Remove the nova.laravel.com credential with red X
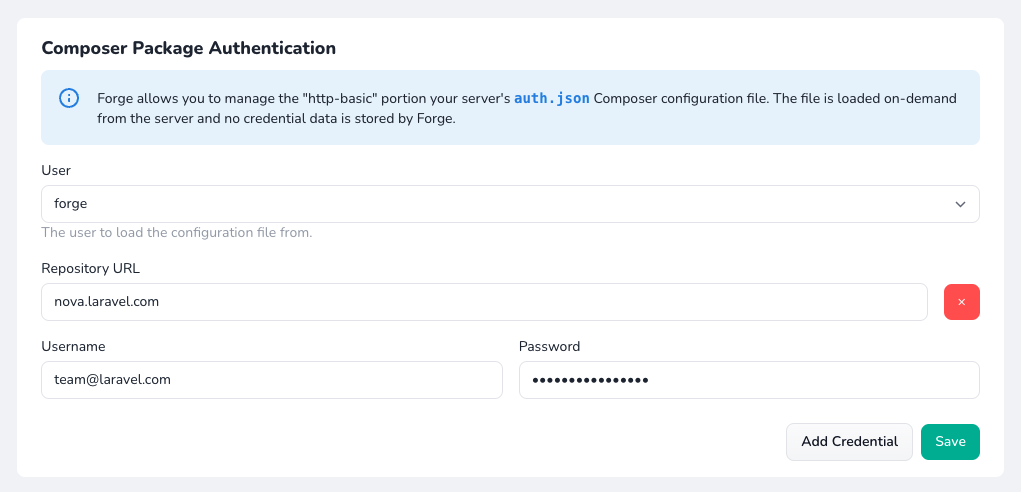The height and width of the screenshot is (492, 1021). (961, 301)
